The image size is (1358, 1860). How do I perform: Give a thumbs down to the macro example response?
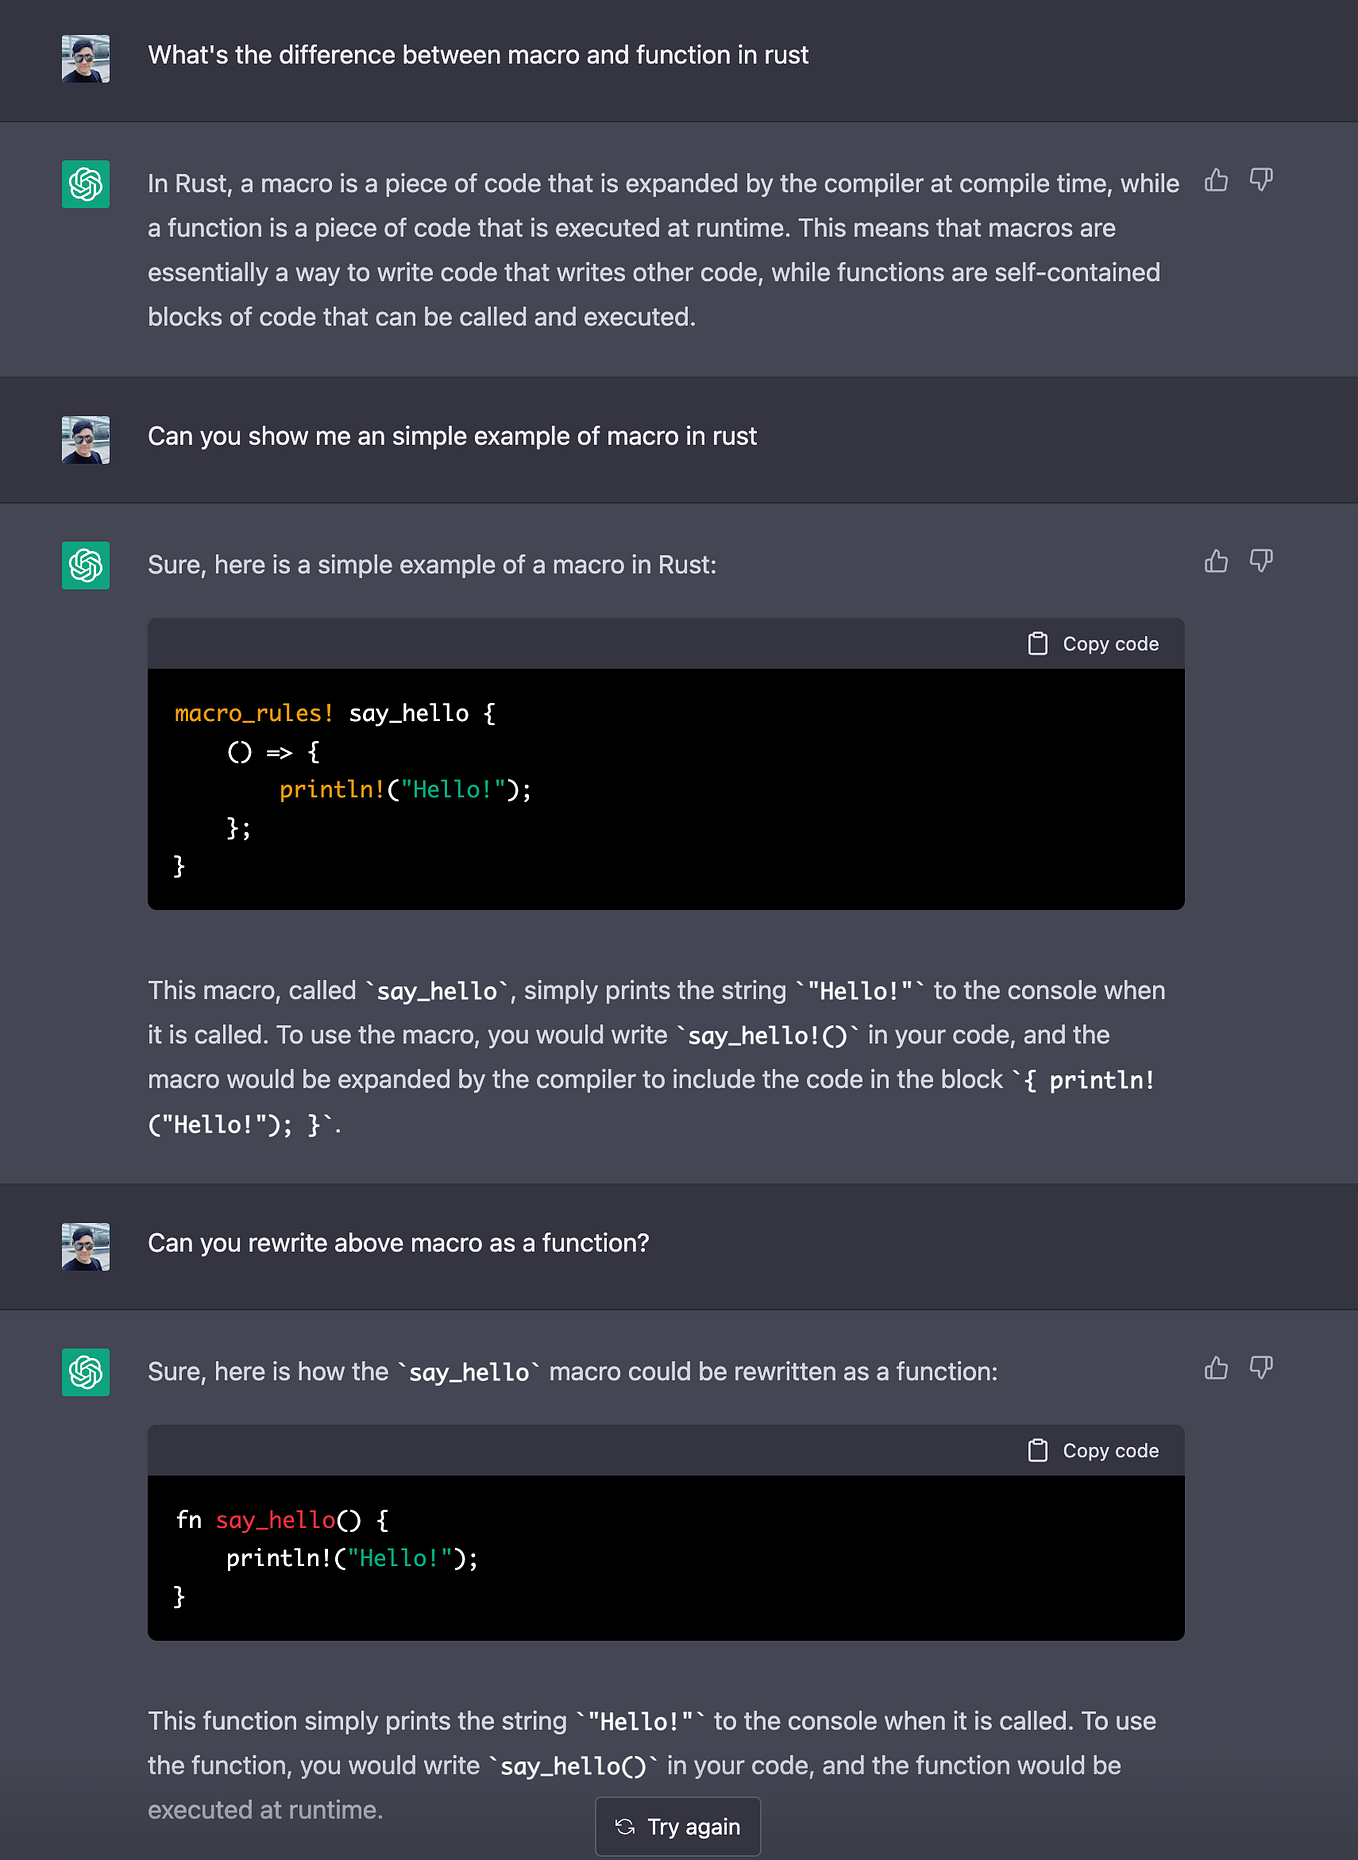1260,561
